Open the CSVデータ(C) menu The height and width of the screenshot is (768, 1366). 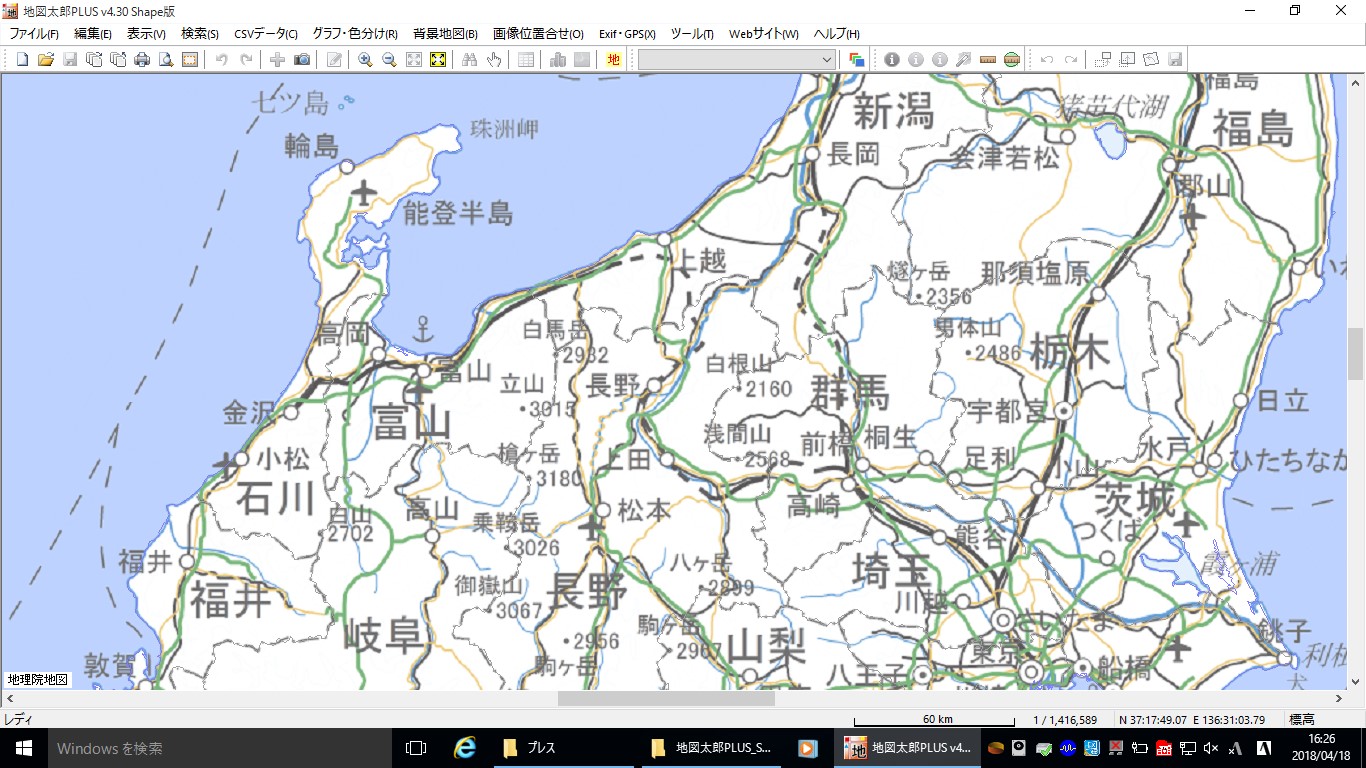click(266, 34)
